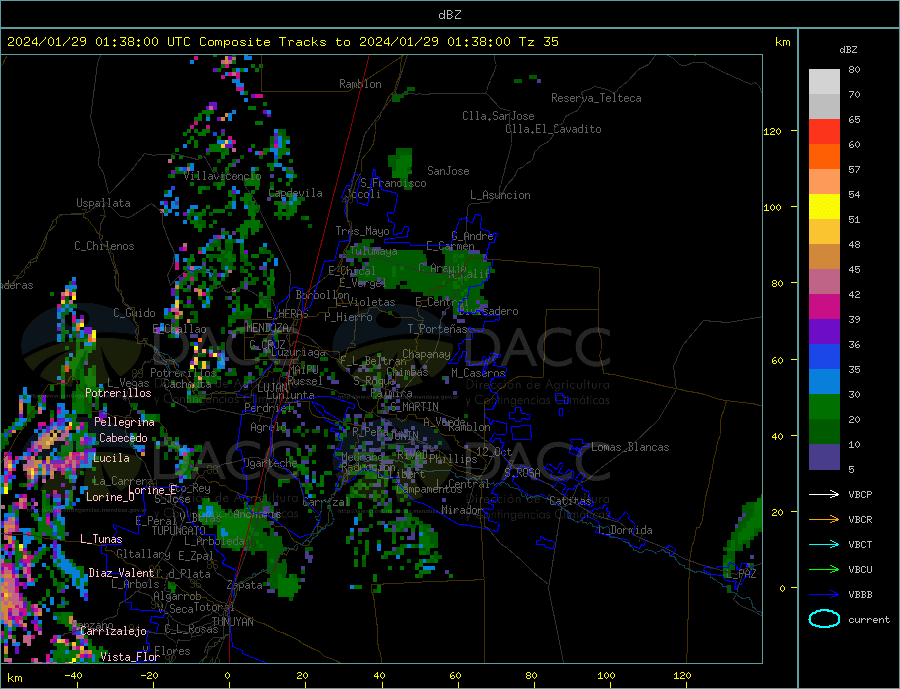Click the Cabecedo label on map

[123, 438]
